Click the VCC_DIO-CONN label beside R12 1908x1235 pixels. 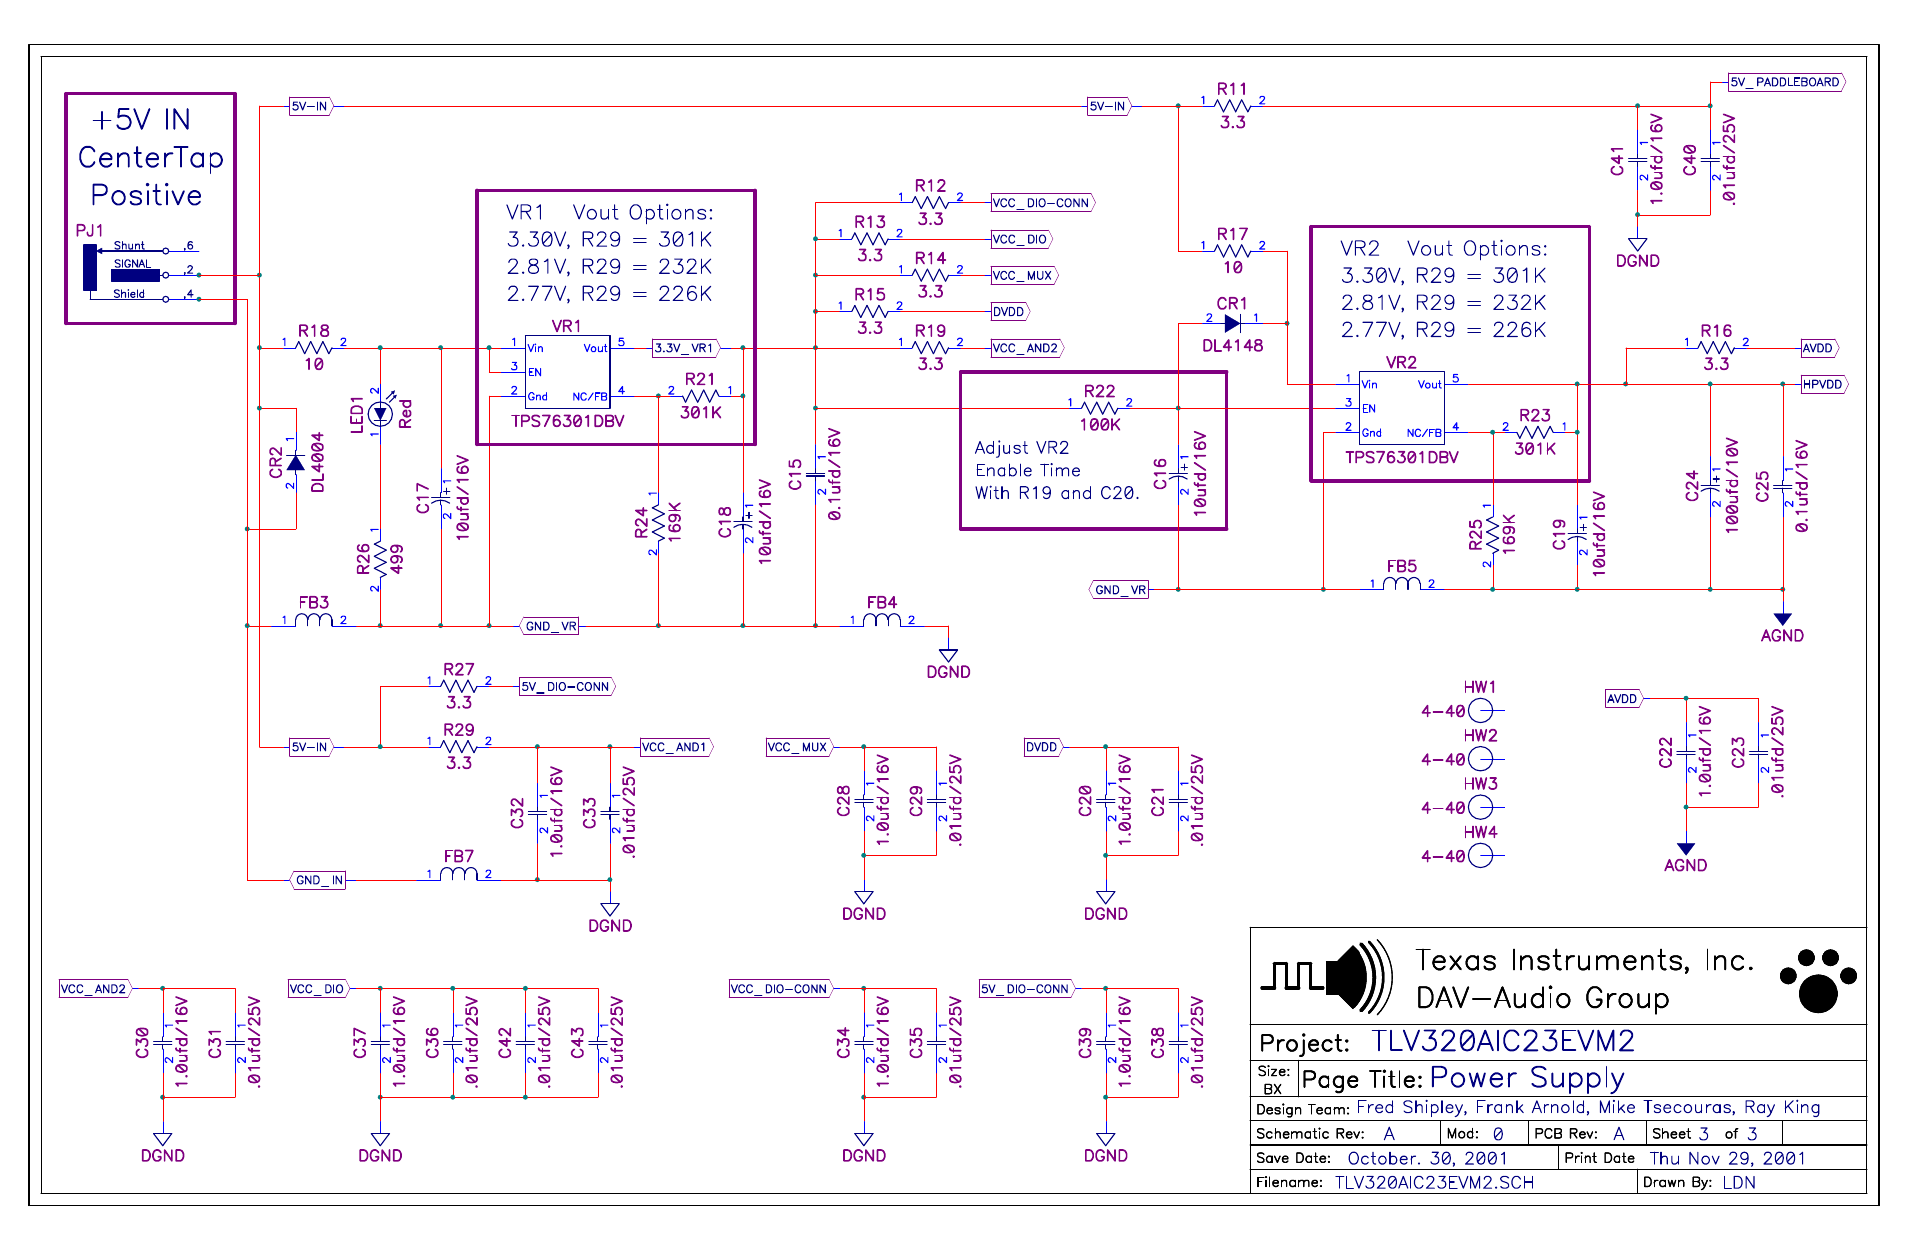1043,203
